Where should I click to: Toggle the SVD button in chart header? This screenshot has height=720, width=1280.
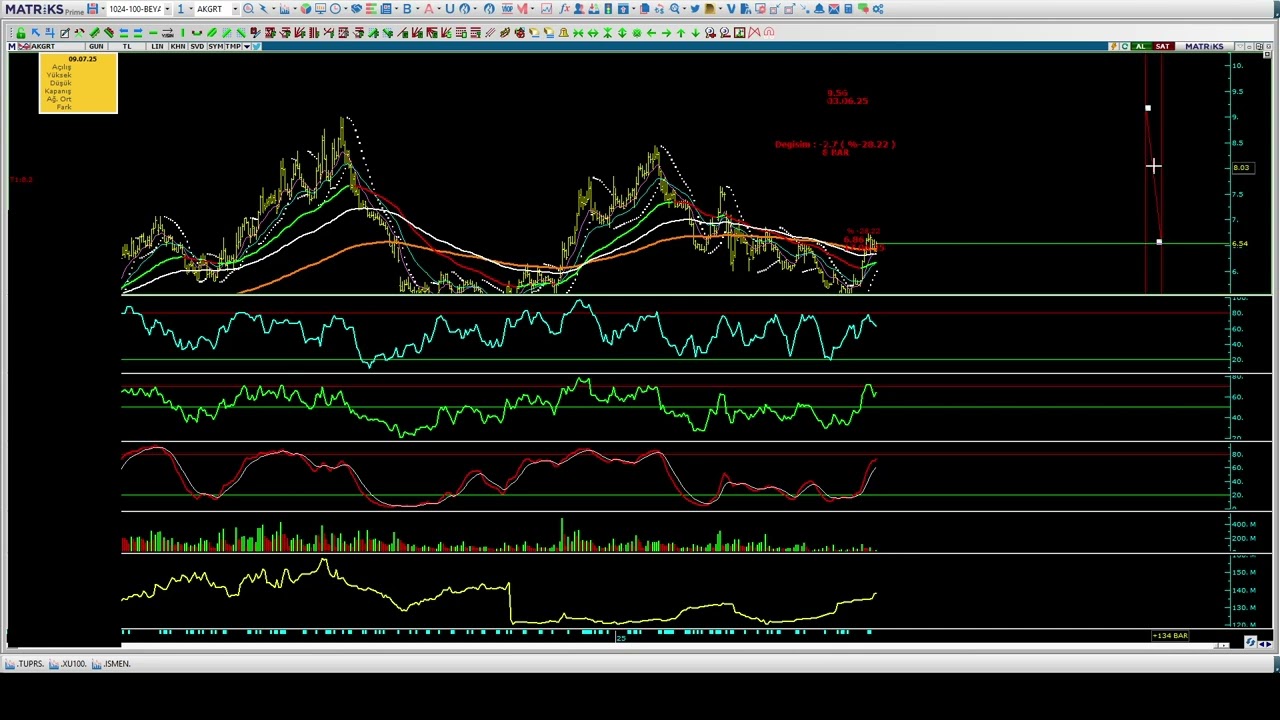click(197, 47)
